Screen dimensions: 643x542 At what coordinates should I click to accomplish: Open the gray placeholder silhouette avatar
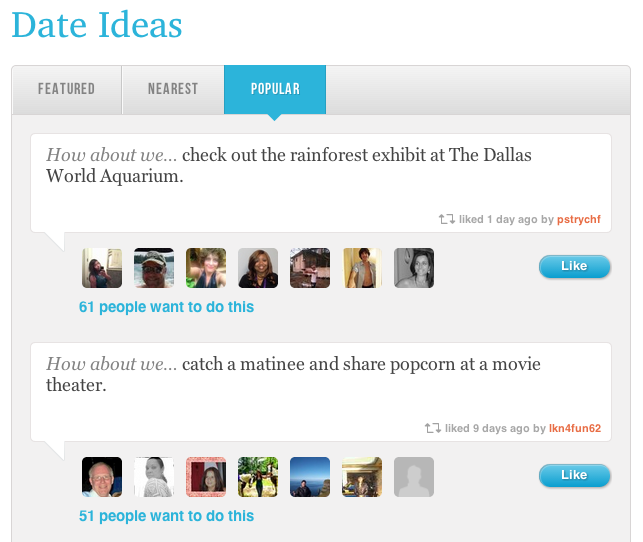coord(414,477)
